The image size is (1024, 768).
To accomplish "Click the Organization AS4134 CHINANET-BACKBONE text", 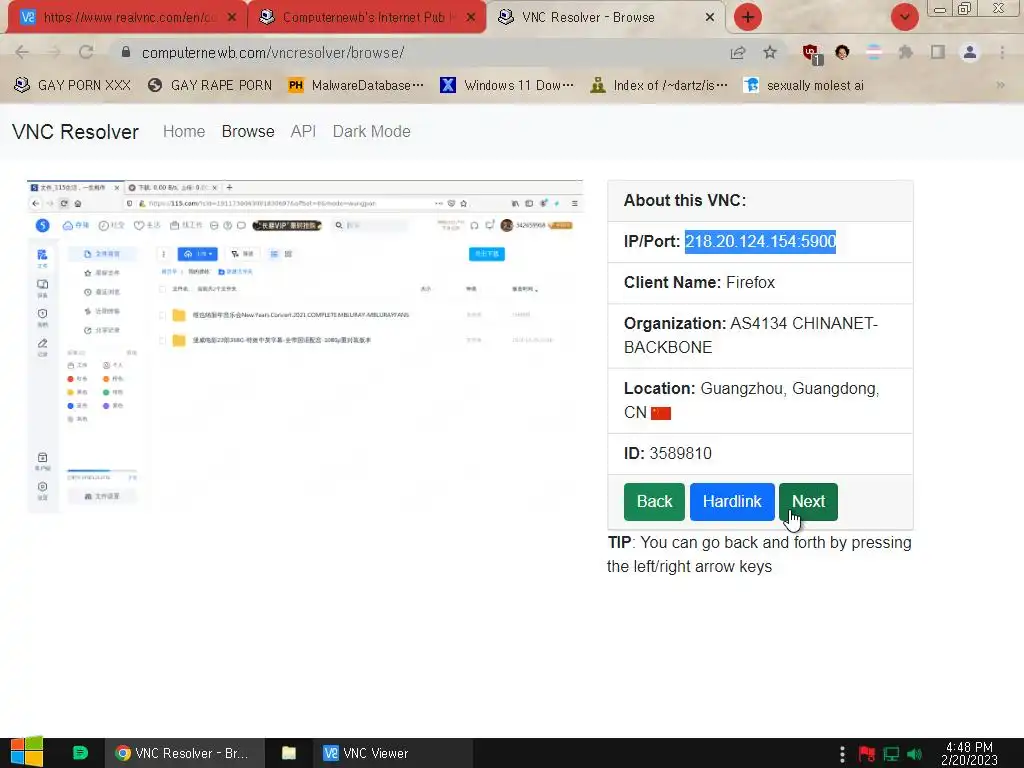I will (x=751, y=336).
